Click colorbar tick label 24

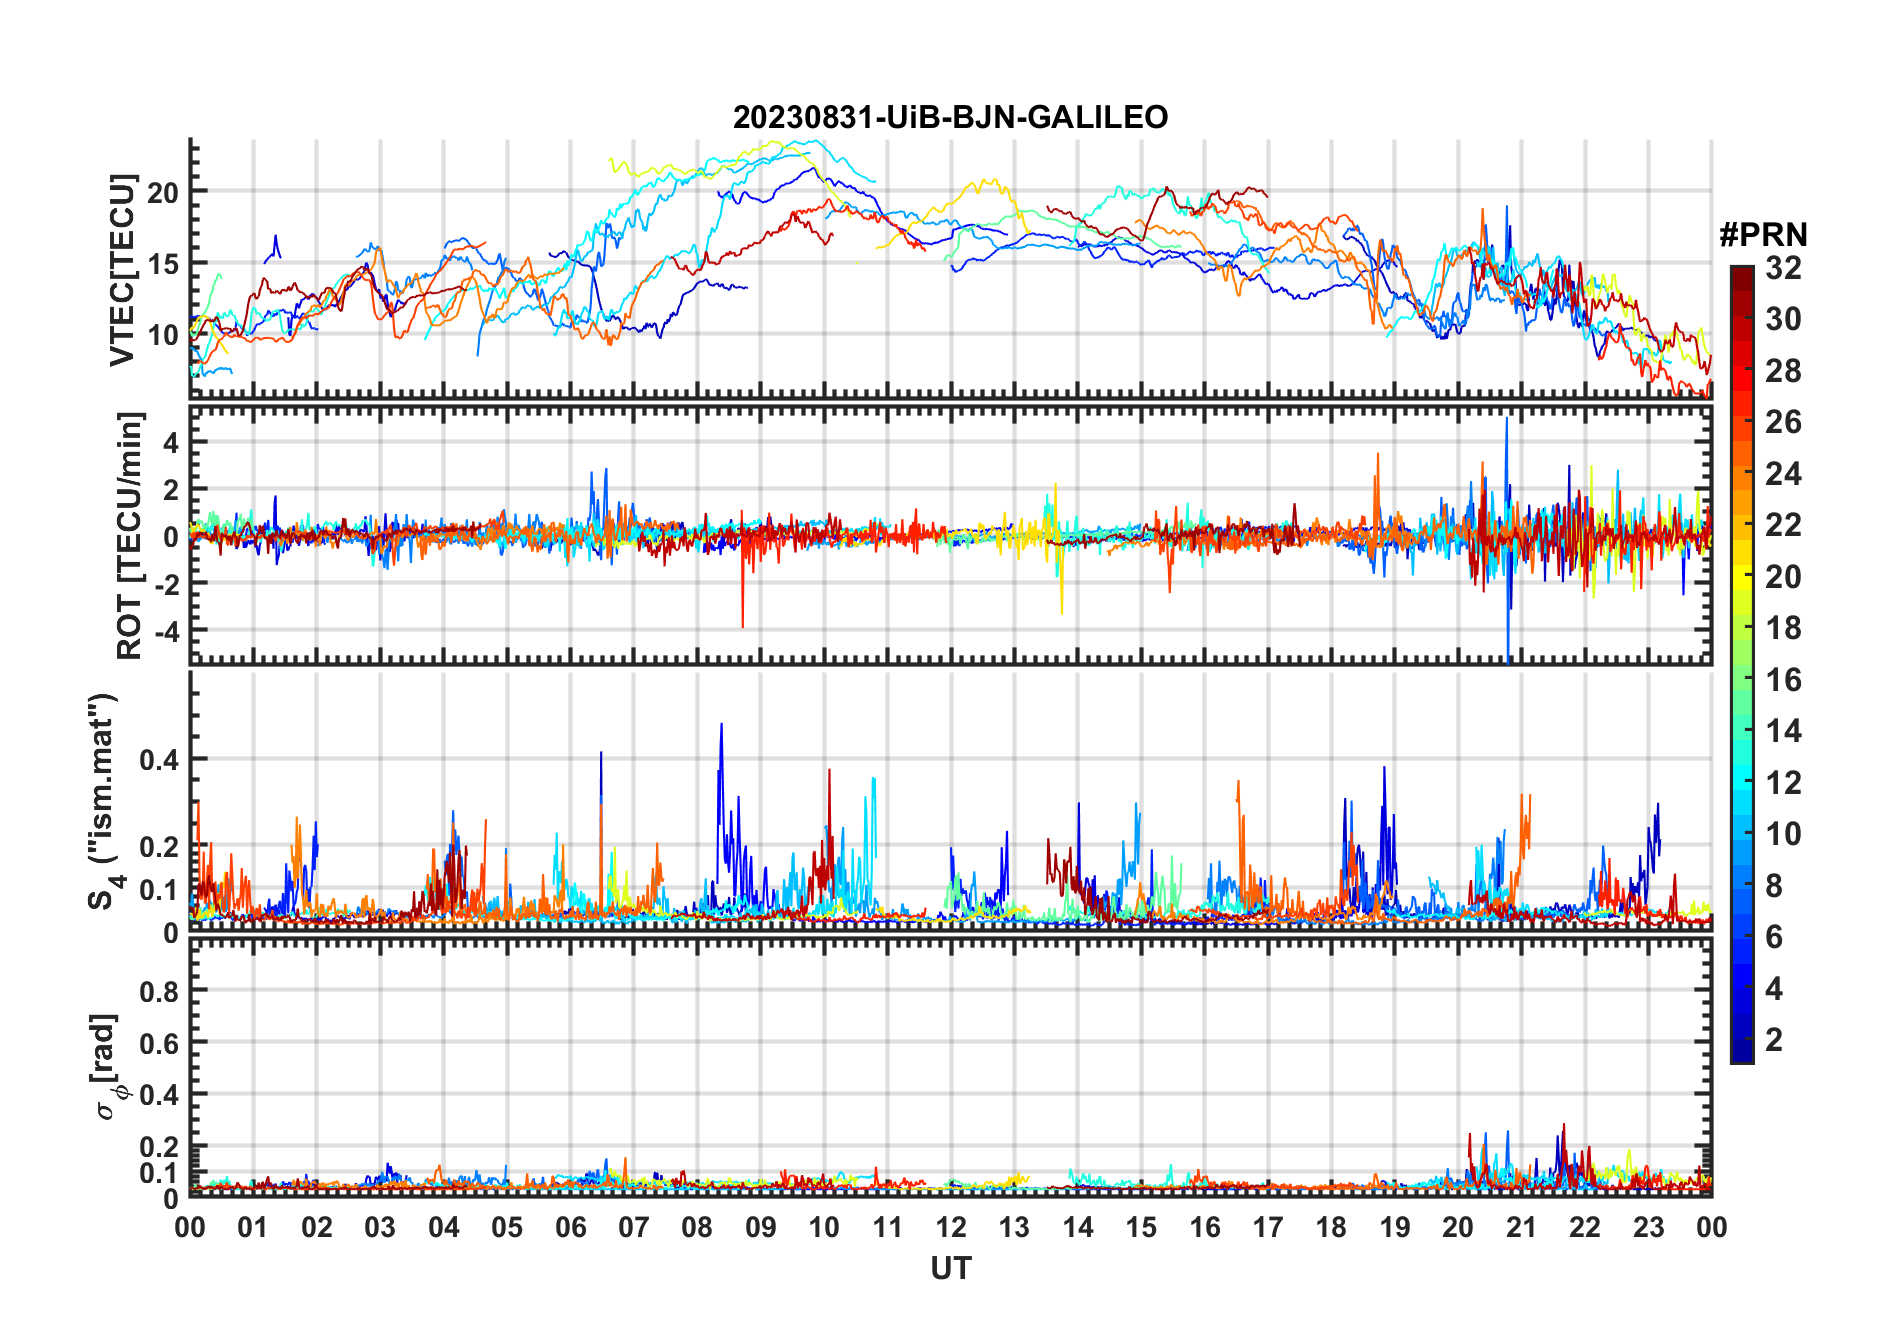(1783, 473)
